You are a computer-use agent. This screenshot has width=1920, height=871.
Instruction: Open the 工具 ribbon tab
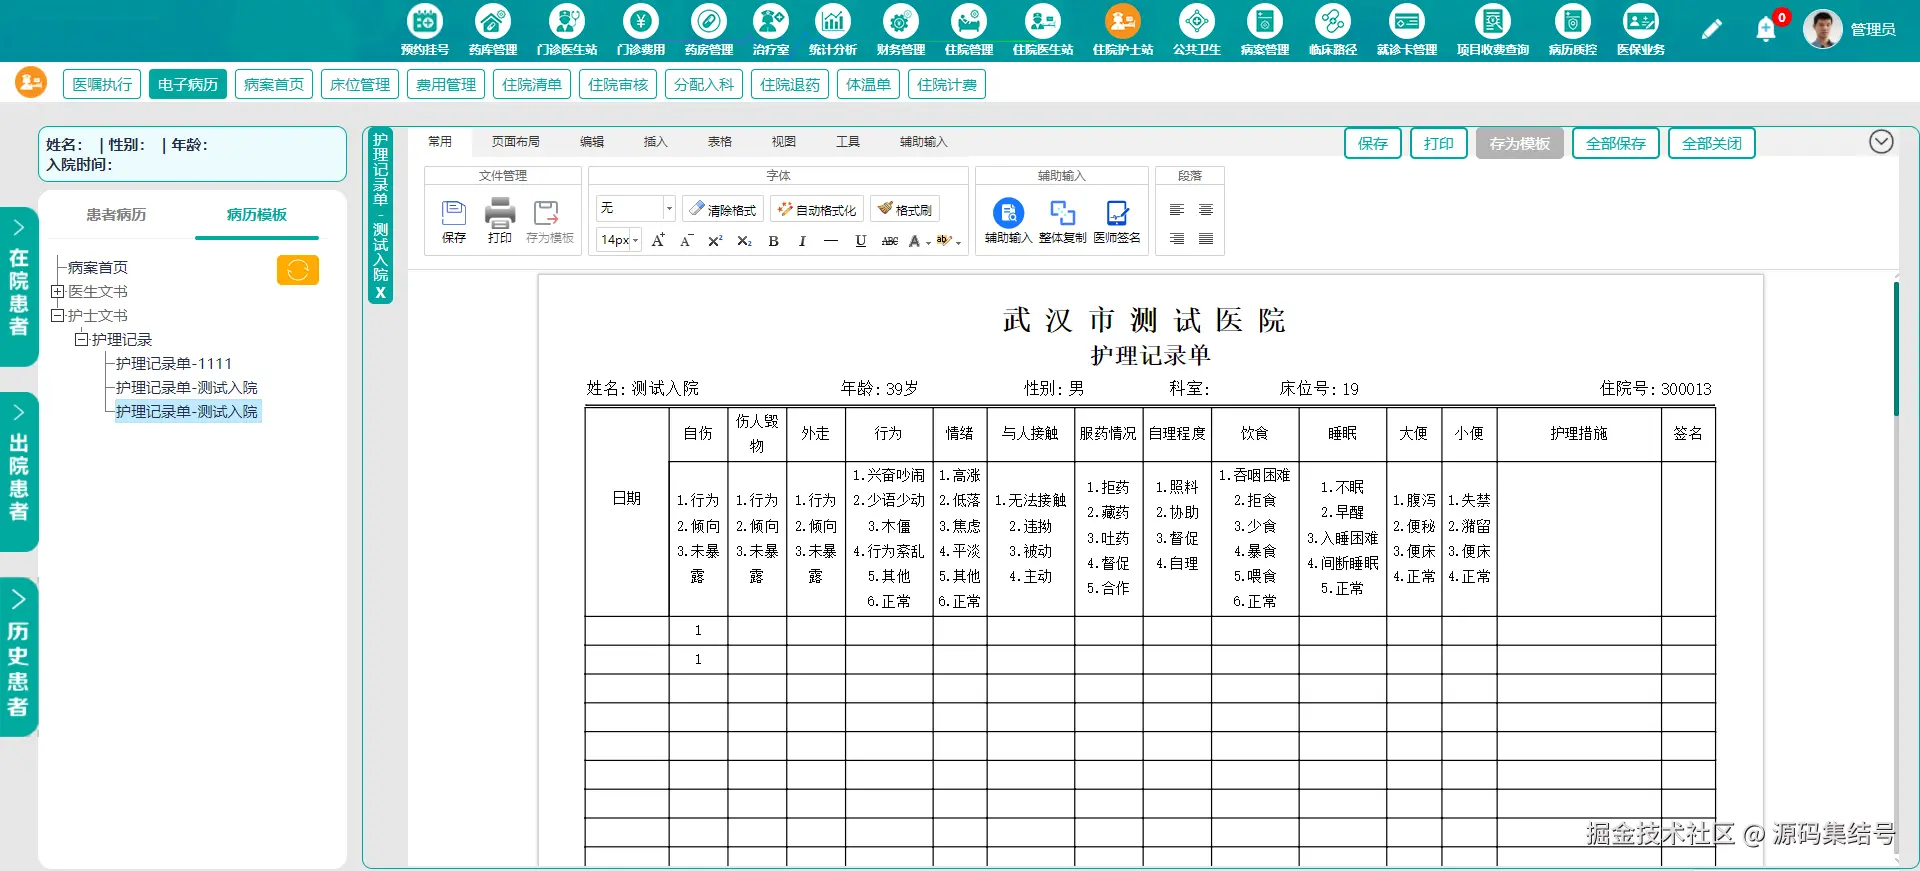click(848, 142)
